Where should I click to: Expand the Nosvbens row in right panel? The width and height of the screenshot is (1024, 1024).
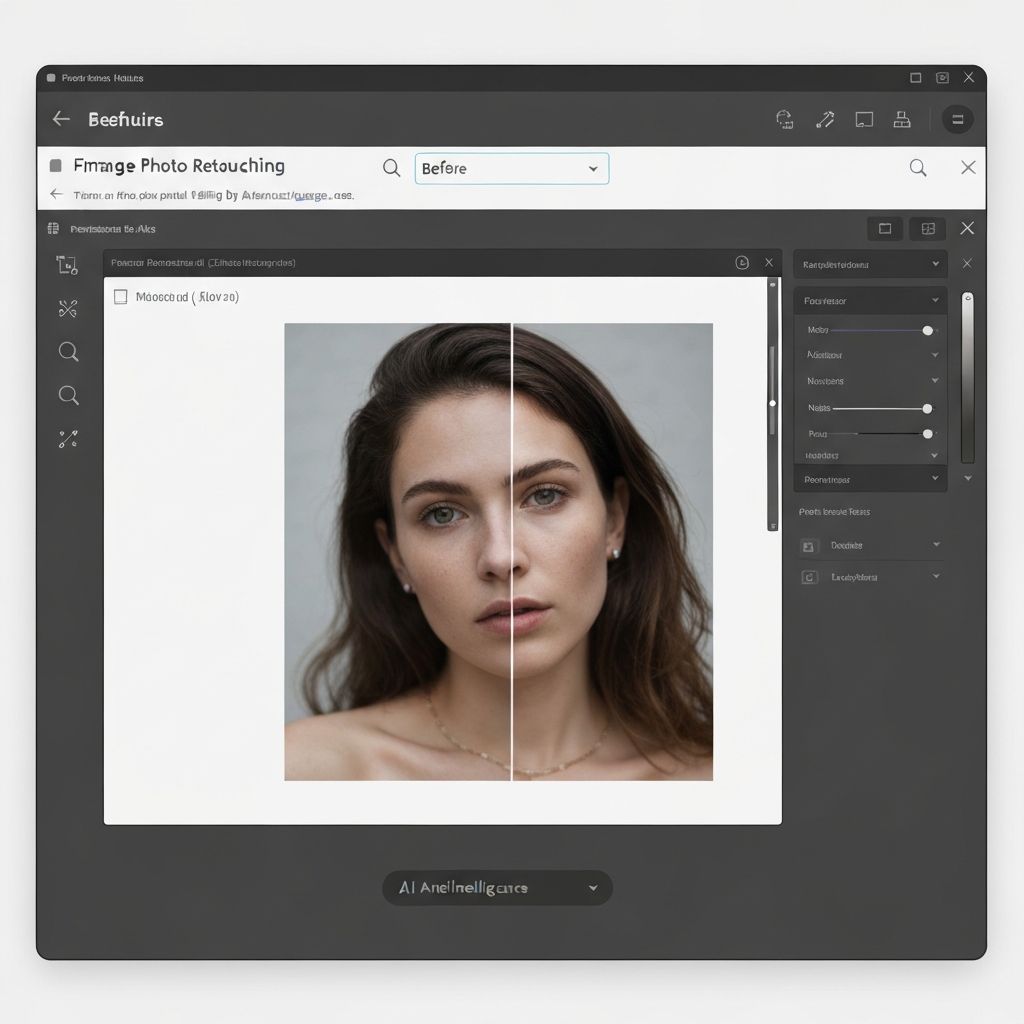(935, 381)
